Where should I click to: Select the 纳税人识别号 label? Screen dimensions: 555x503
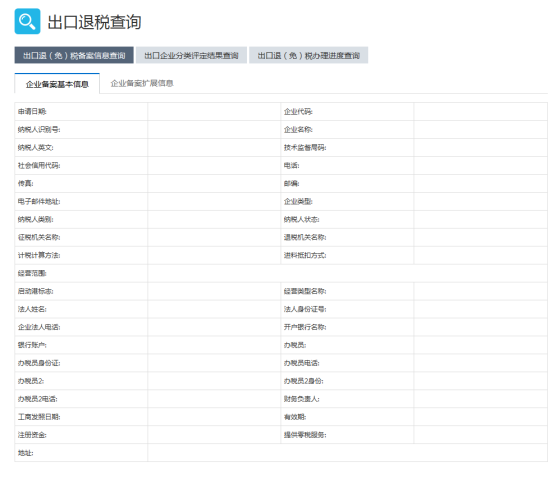(39, 130)
